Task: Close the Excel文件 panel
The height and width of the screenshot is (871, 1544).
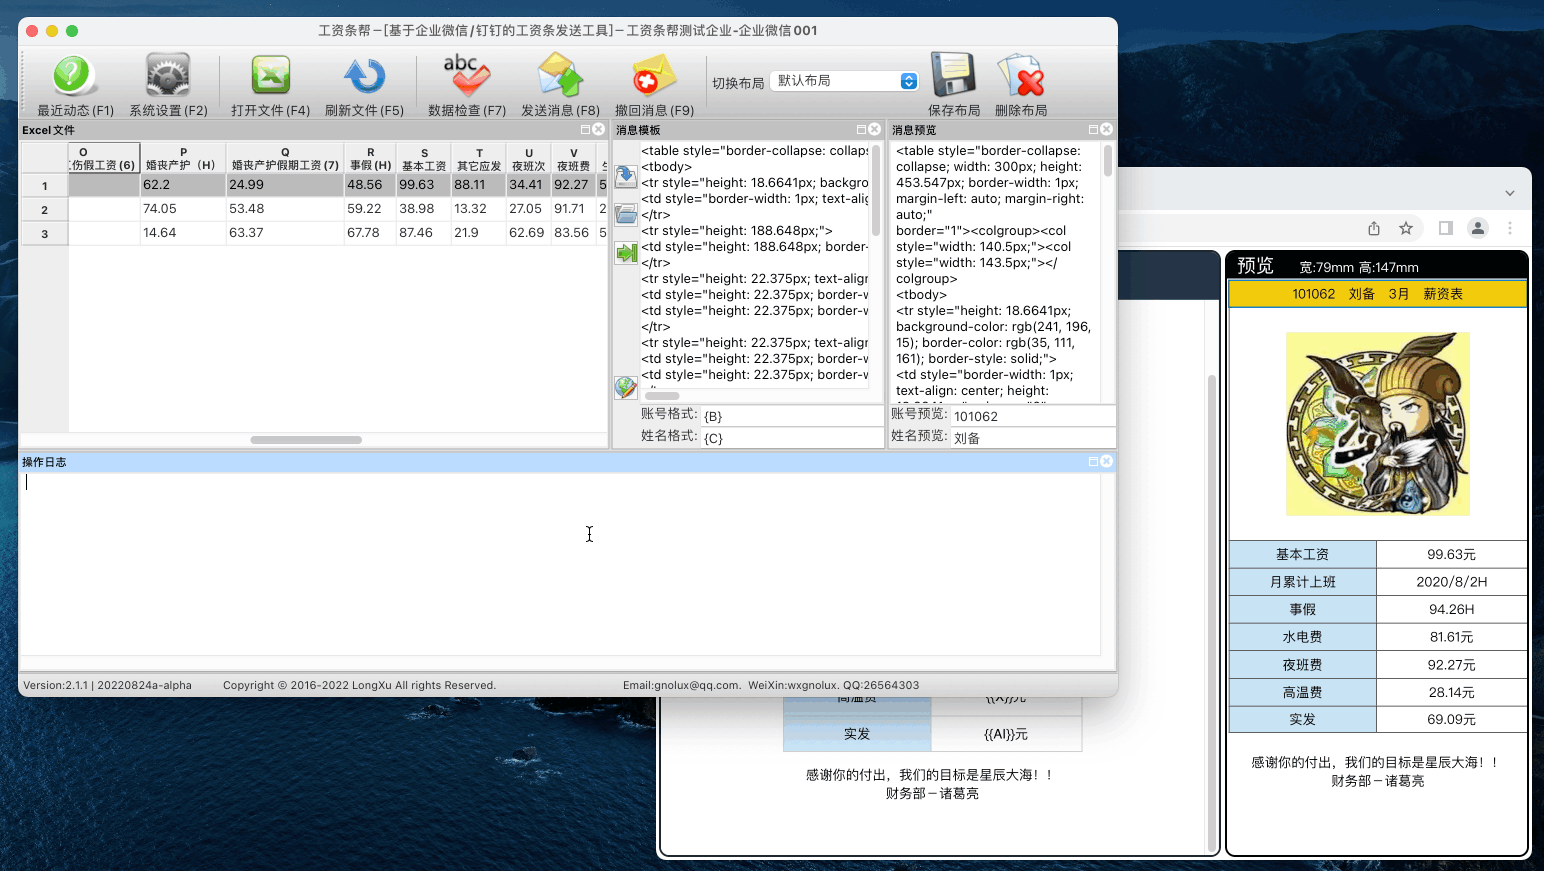Action: 599,130
